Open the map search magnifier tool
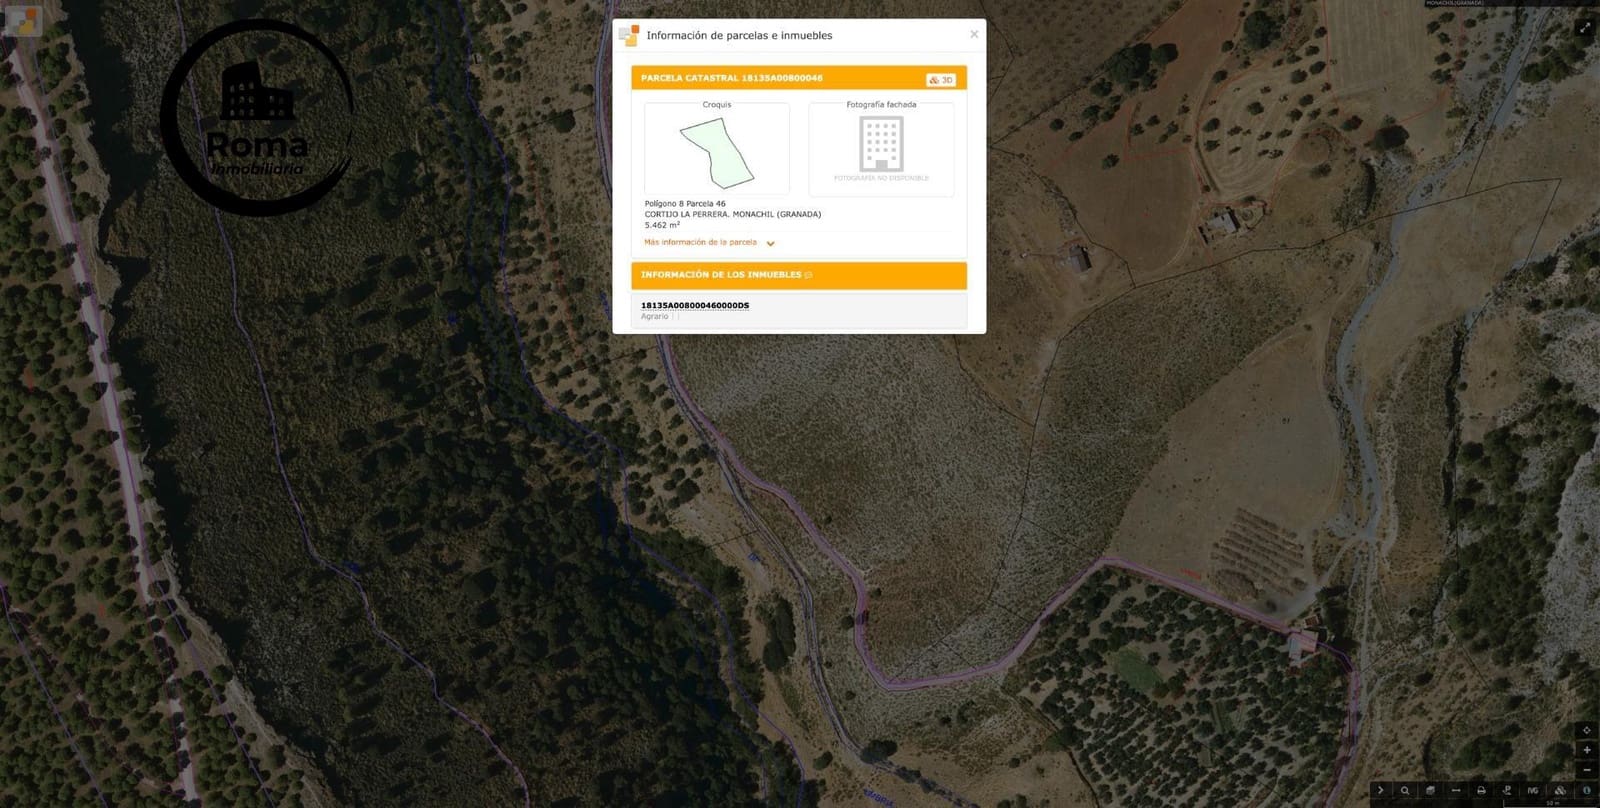The image size is (1600, 808). pos(1405,790)
